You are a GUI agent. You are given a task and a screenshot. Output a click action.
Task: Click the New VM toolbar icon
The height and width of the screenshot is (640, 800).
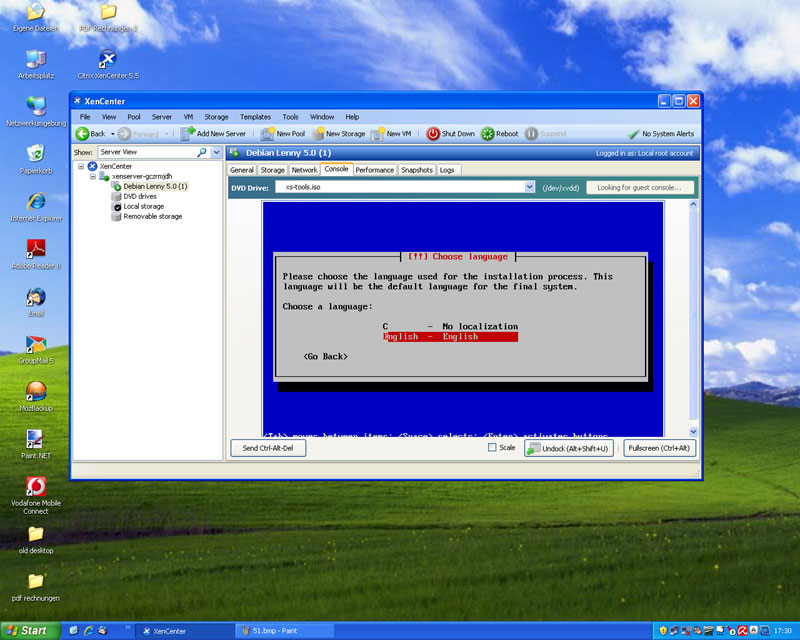tap(378, 134)
